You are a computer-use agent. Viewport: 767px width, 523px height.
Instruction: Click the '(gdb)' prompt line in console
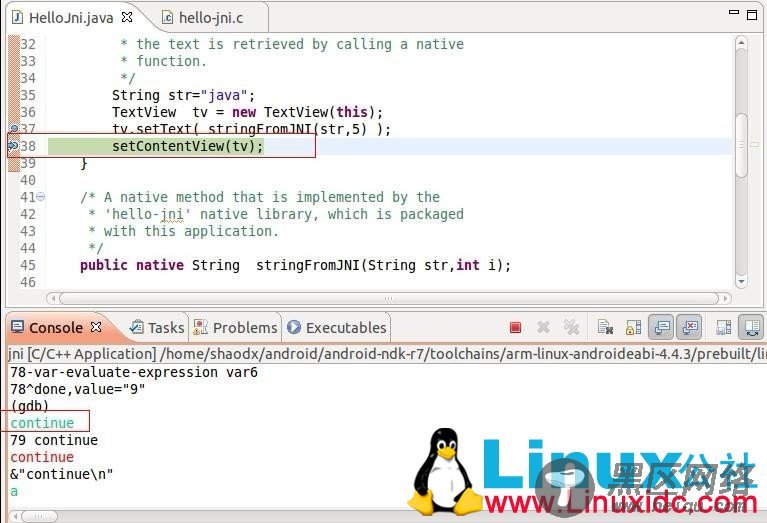tap(30, 406)
